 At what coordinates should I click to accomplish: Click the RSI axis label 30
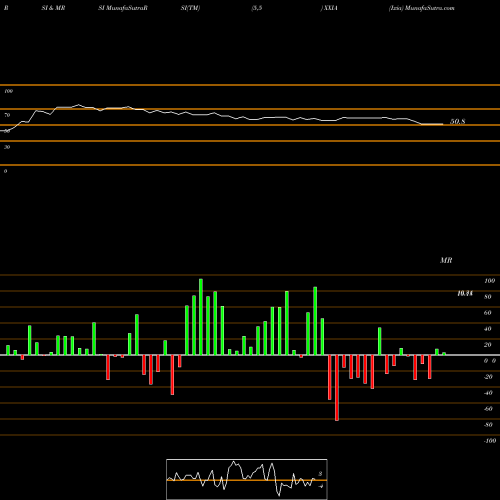[7, 147]
